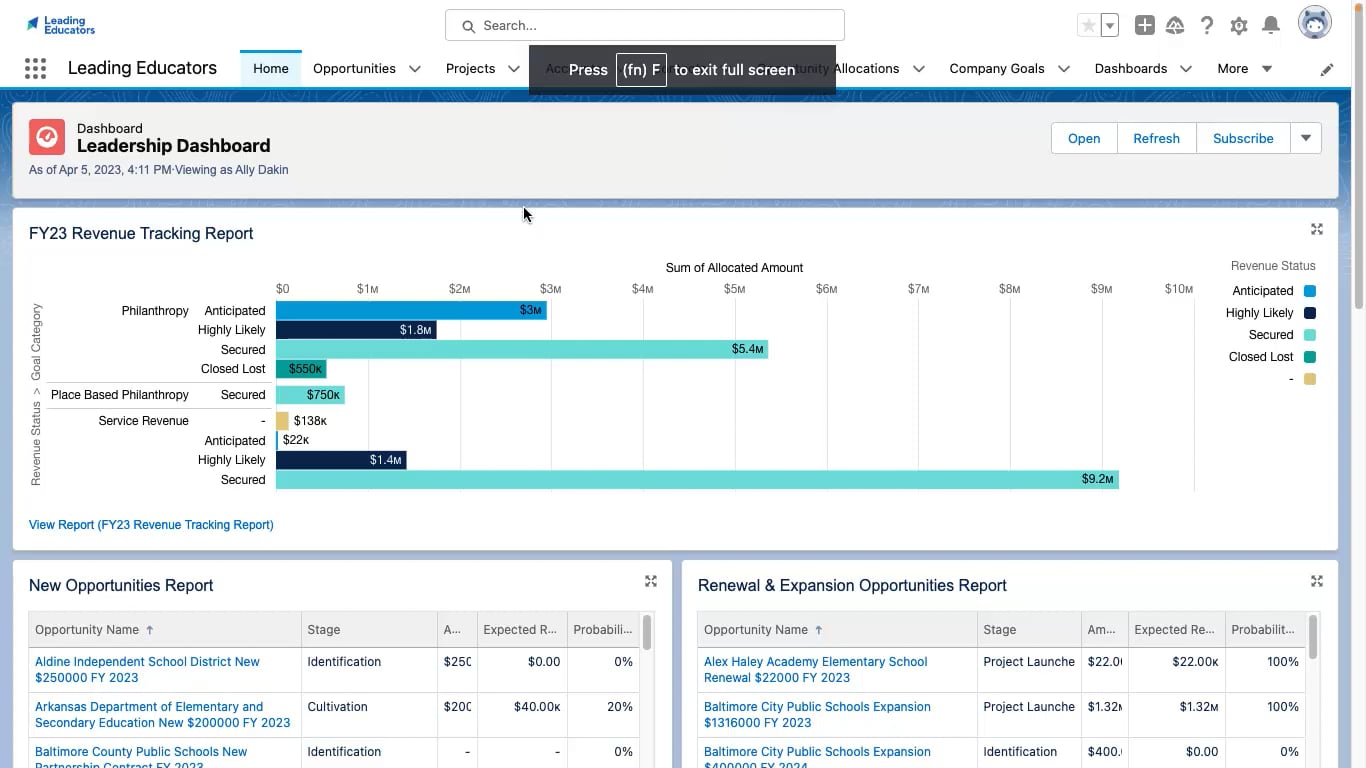The image size is (1366, 768).
Task: Expand the Projects tab dropdown chevron
Action: point(513,69)
